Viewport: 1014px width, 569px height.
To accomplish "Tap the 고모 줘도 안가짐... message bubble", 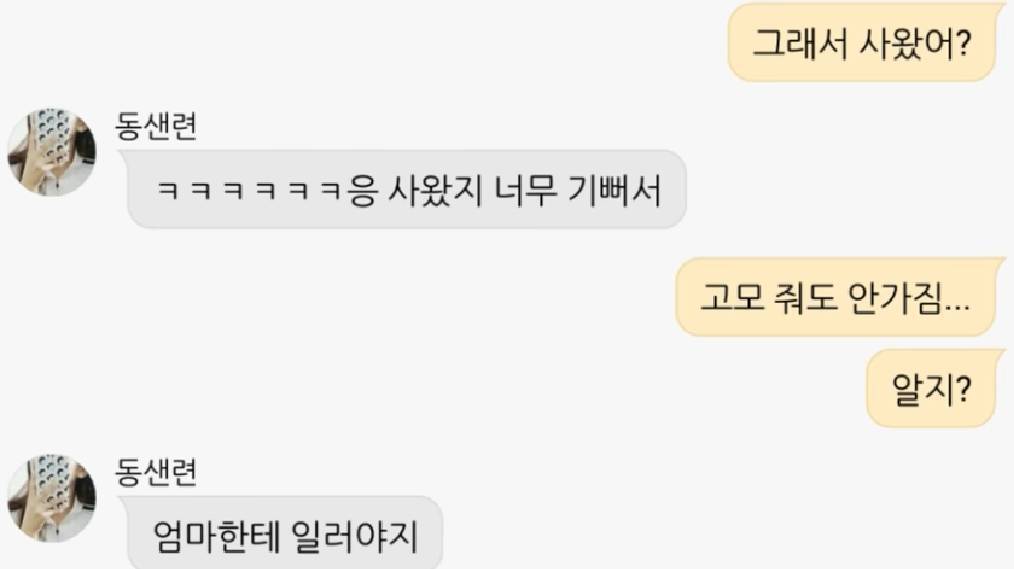I will [x=838, y=297].
